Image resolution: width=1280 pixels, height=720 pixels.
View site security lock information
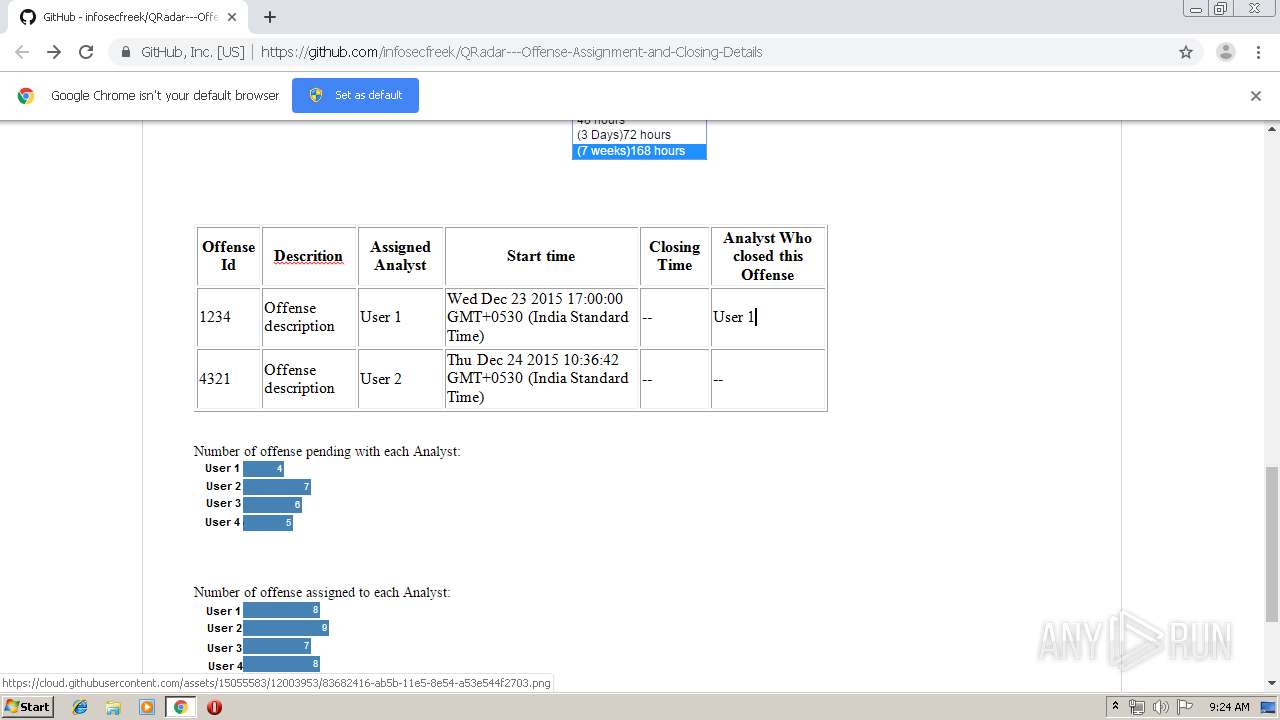pos(125,52)
